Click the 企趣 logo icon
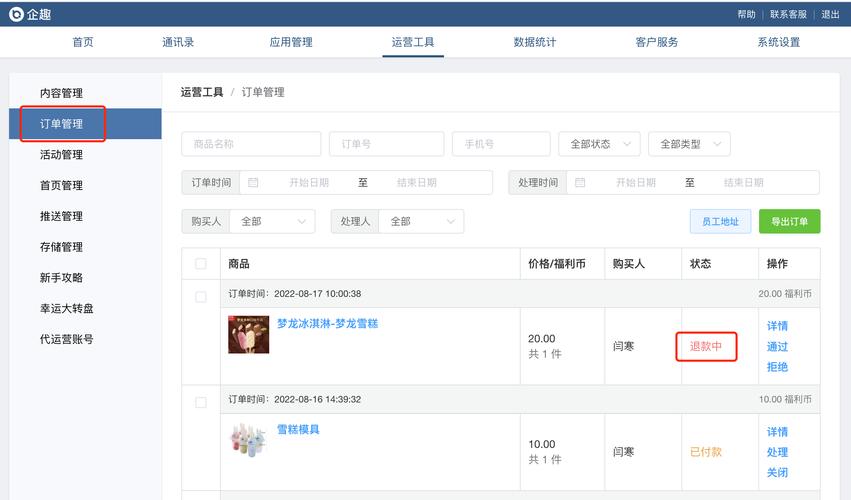Viewport: 851px width, 500px height. tap(16, 14)
